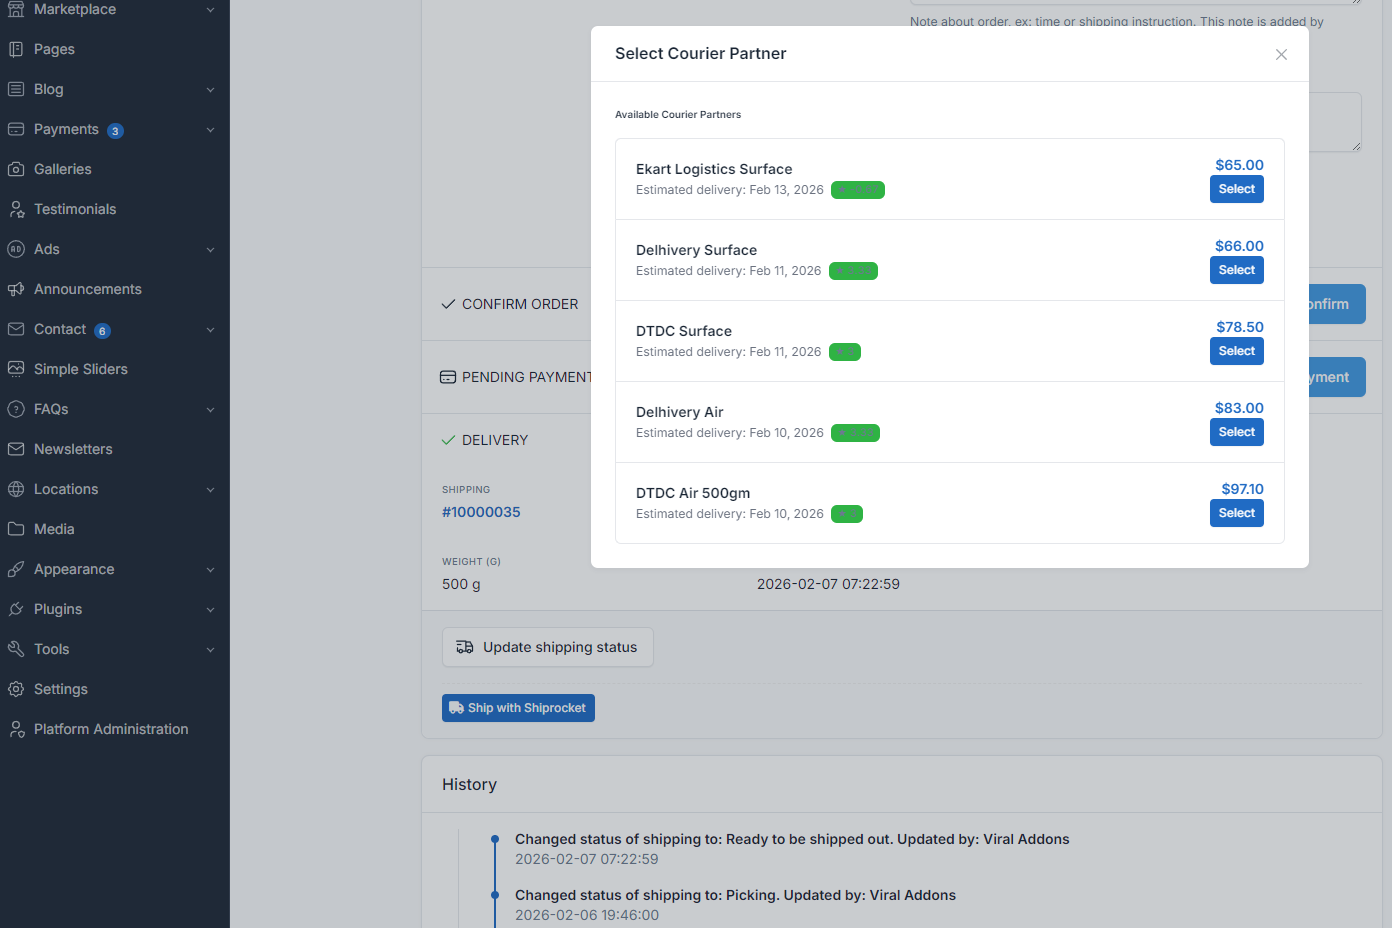The width and height of the screenshot is (1392, 928).
Task: Click truck icon in Update shipping status
Action: (465, 647)
